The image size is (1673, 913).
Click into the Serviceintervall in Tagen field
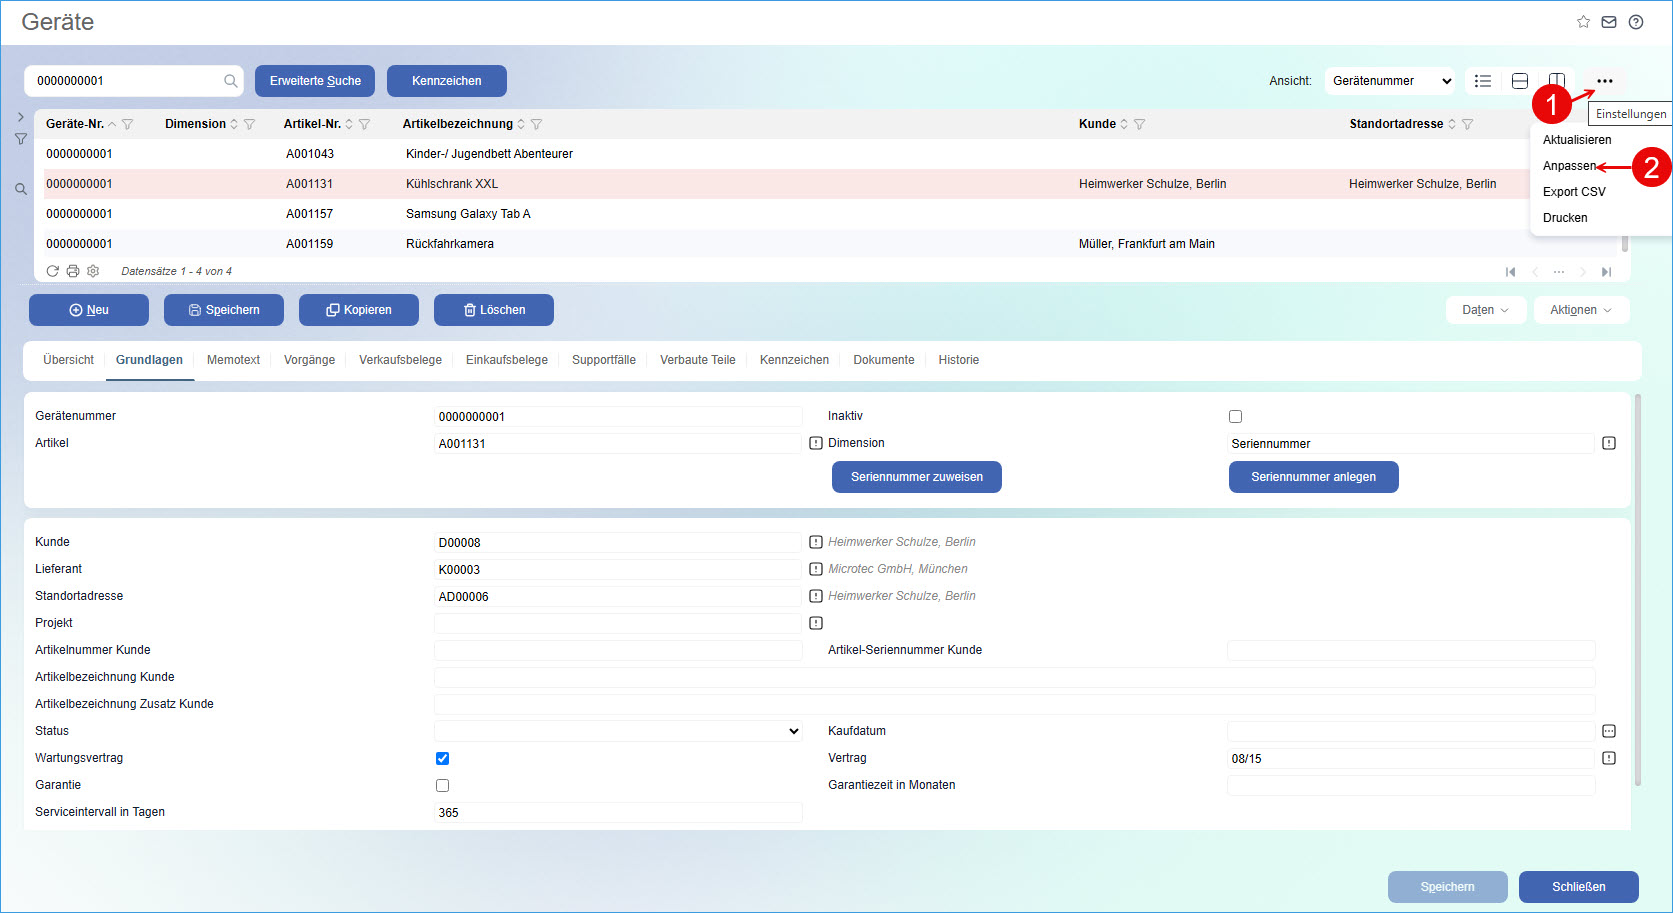(x=618, y=812)
